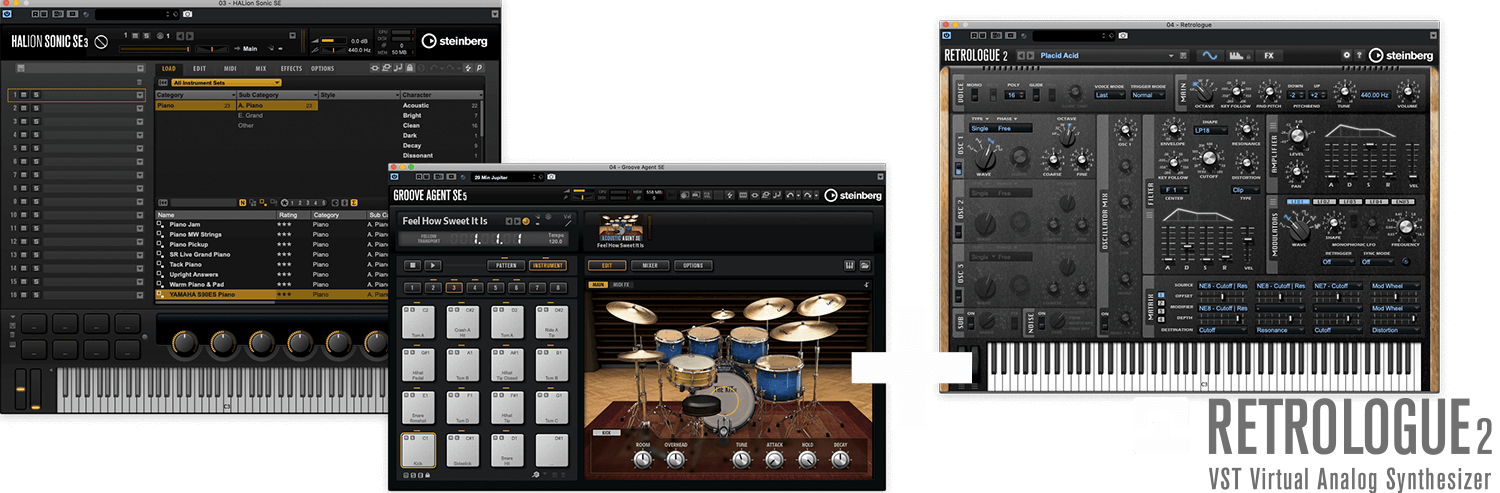
Task: Click the Retrologue help question mark icon
Action: (x=1359, y=56)
